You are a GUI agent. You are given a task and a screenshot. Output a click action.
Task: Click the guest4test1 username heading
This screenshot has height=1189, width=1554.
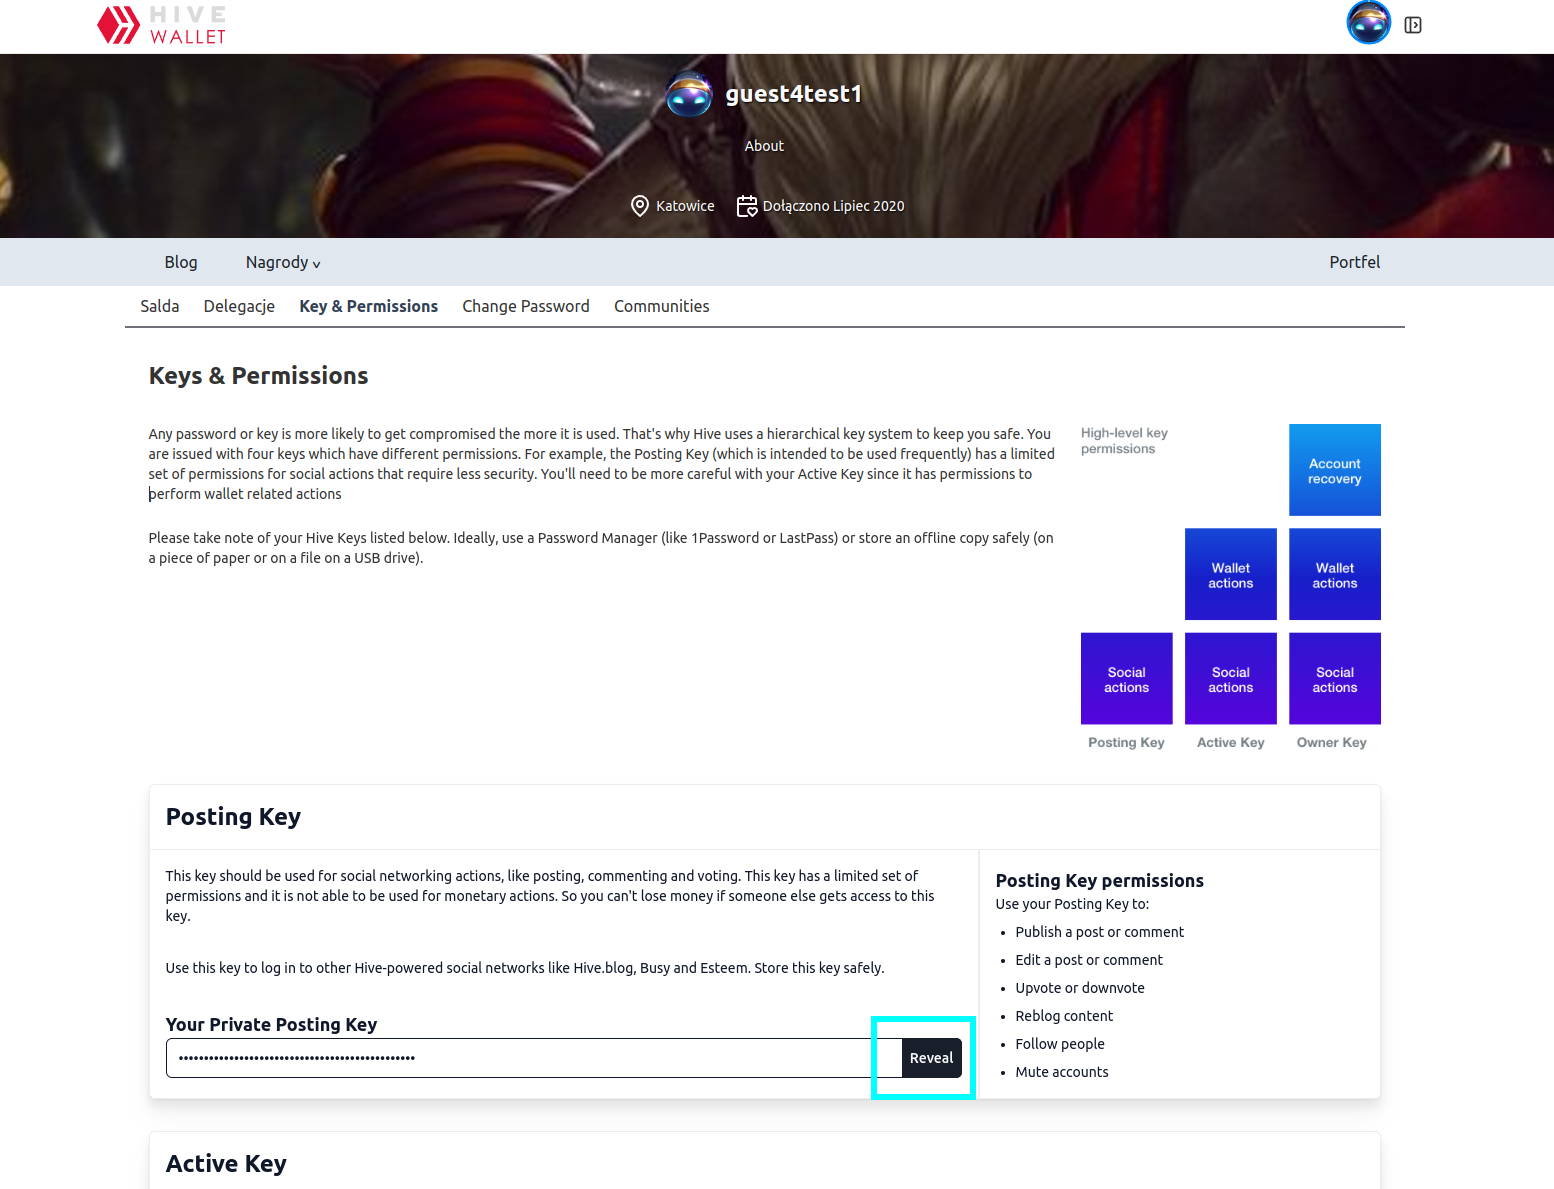[793, 94]
